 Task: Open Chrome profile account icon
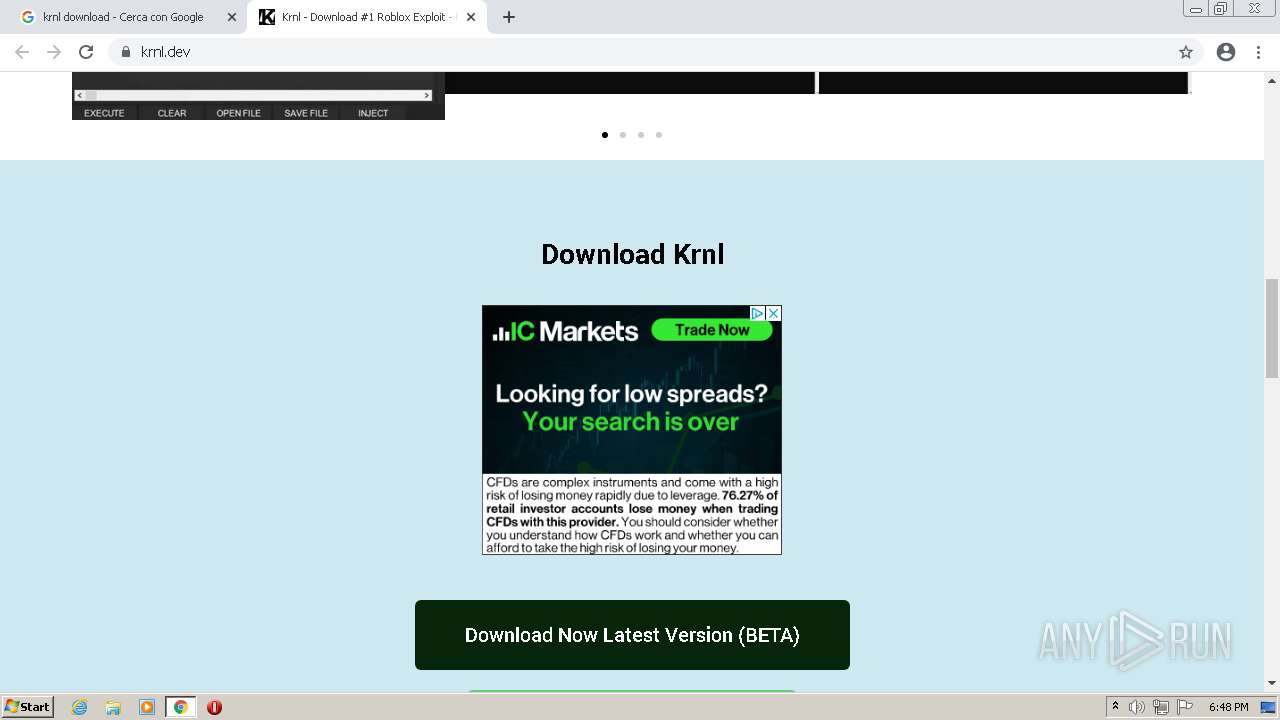[1226, 52]
